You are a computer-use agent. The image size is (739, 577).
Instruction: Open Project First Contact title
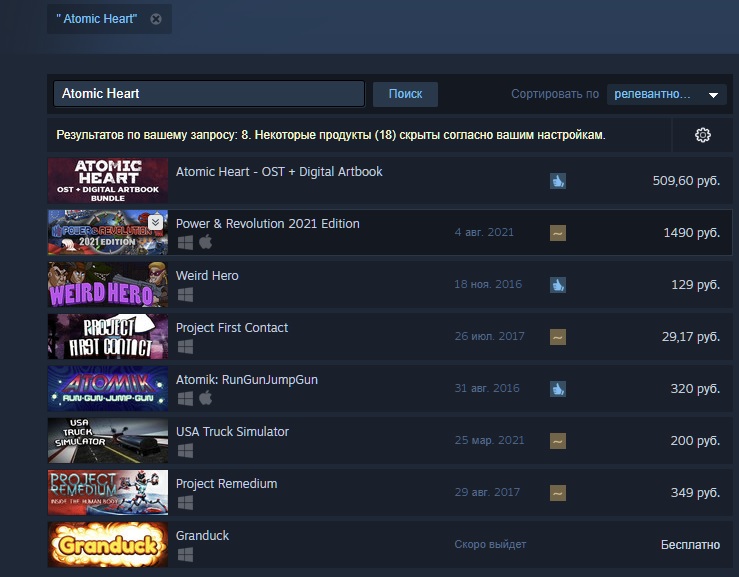pos(232,328)
